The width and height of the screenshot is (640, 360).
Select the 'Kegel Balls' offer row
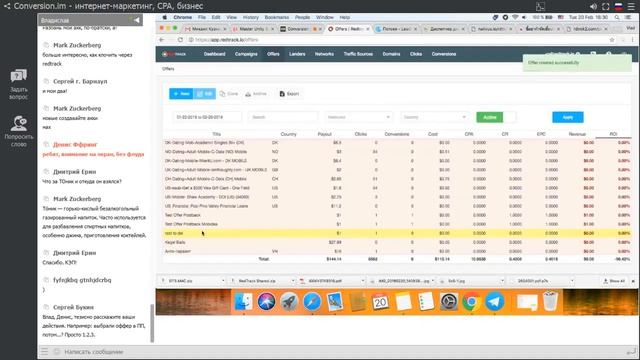(x=397, y=242)
